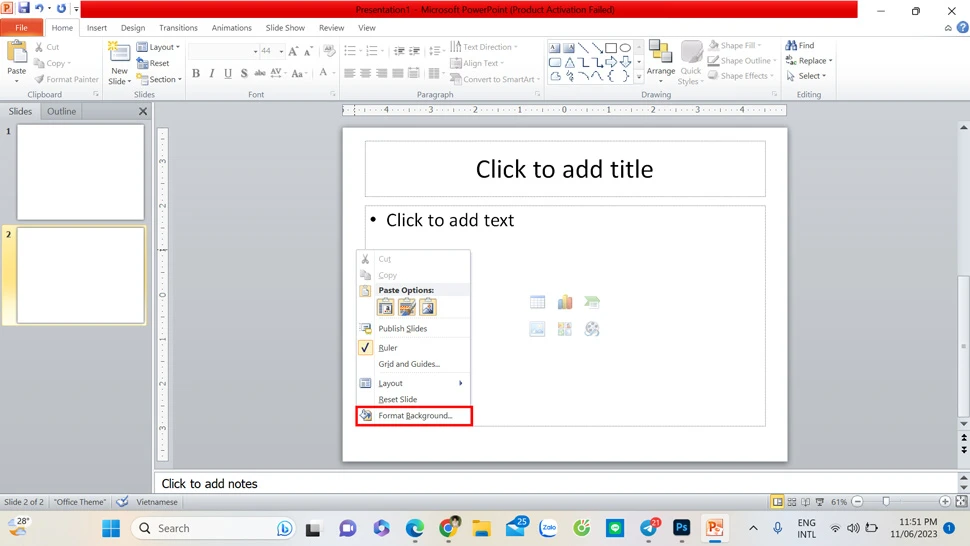Choose Publish Slides in context menu
This screenshot has width=970, height=546.
coord(414,328)
